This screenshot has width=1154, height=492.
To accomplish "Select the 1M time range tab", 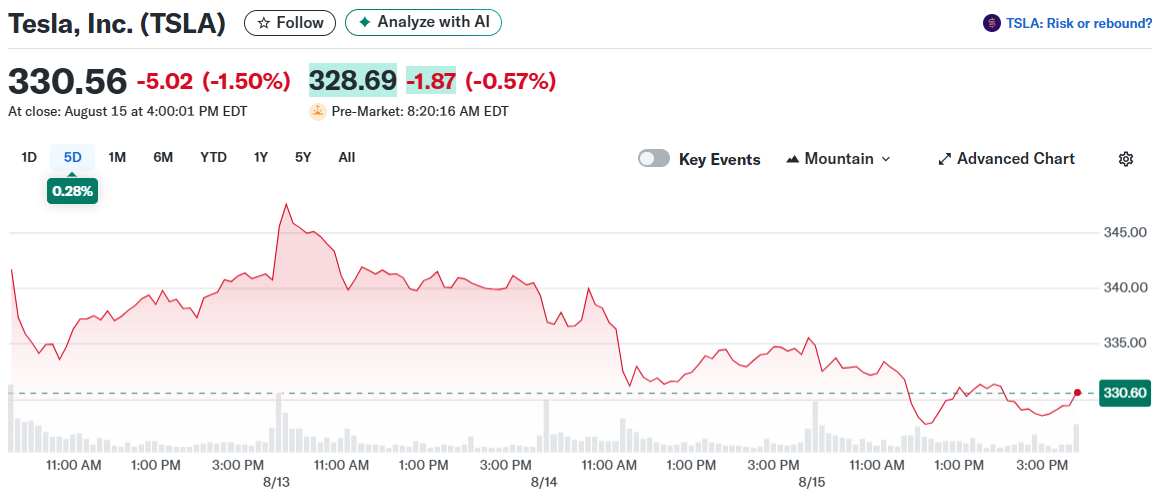I will tap(117, 157).
